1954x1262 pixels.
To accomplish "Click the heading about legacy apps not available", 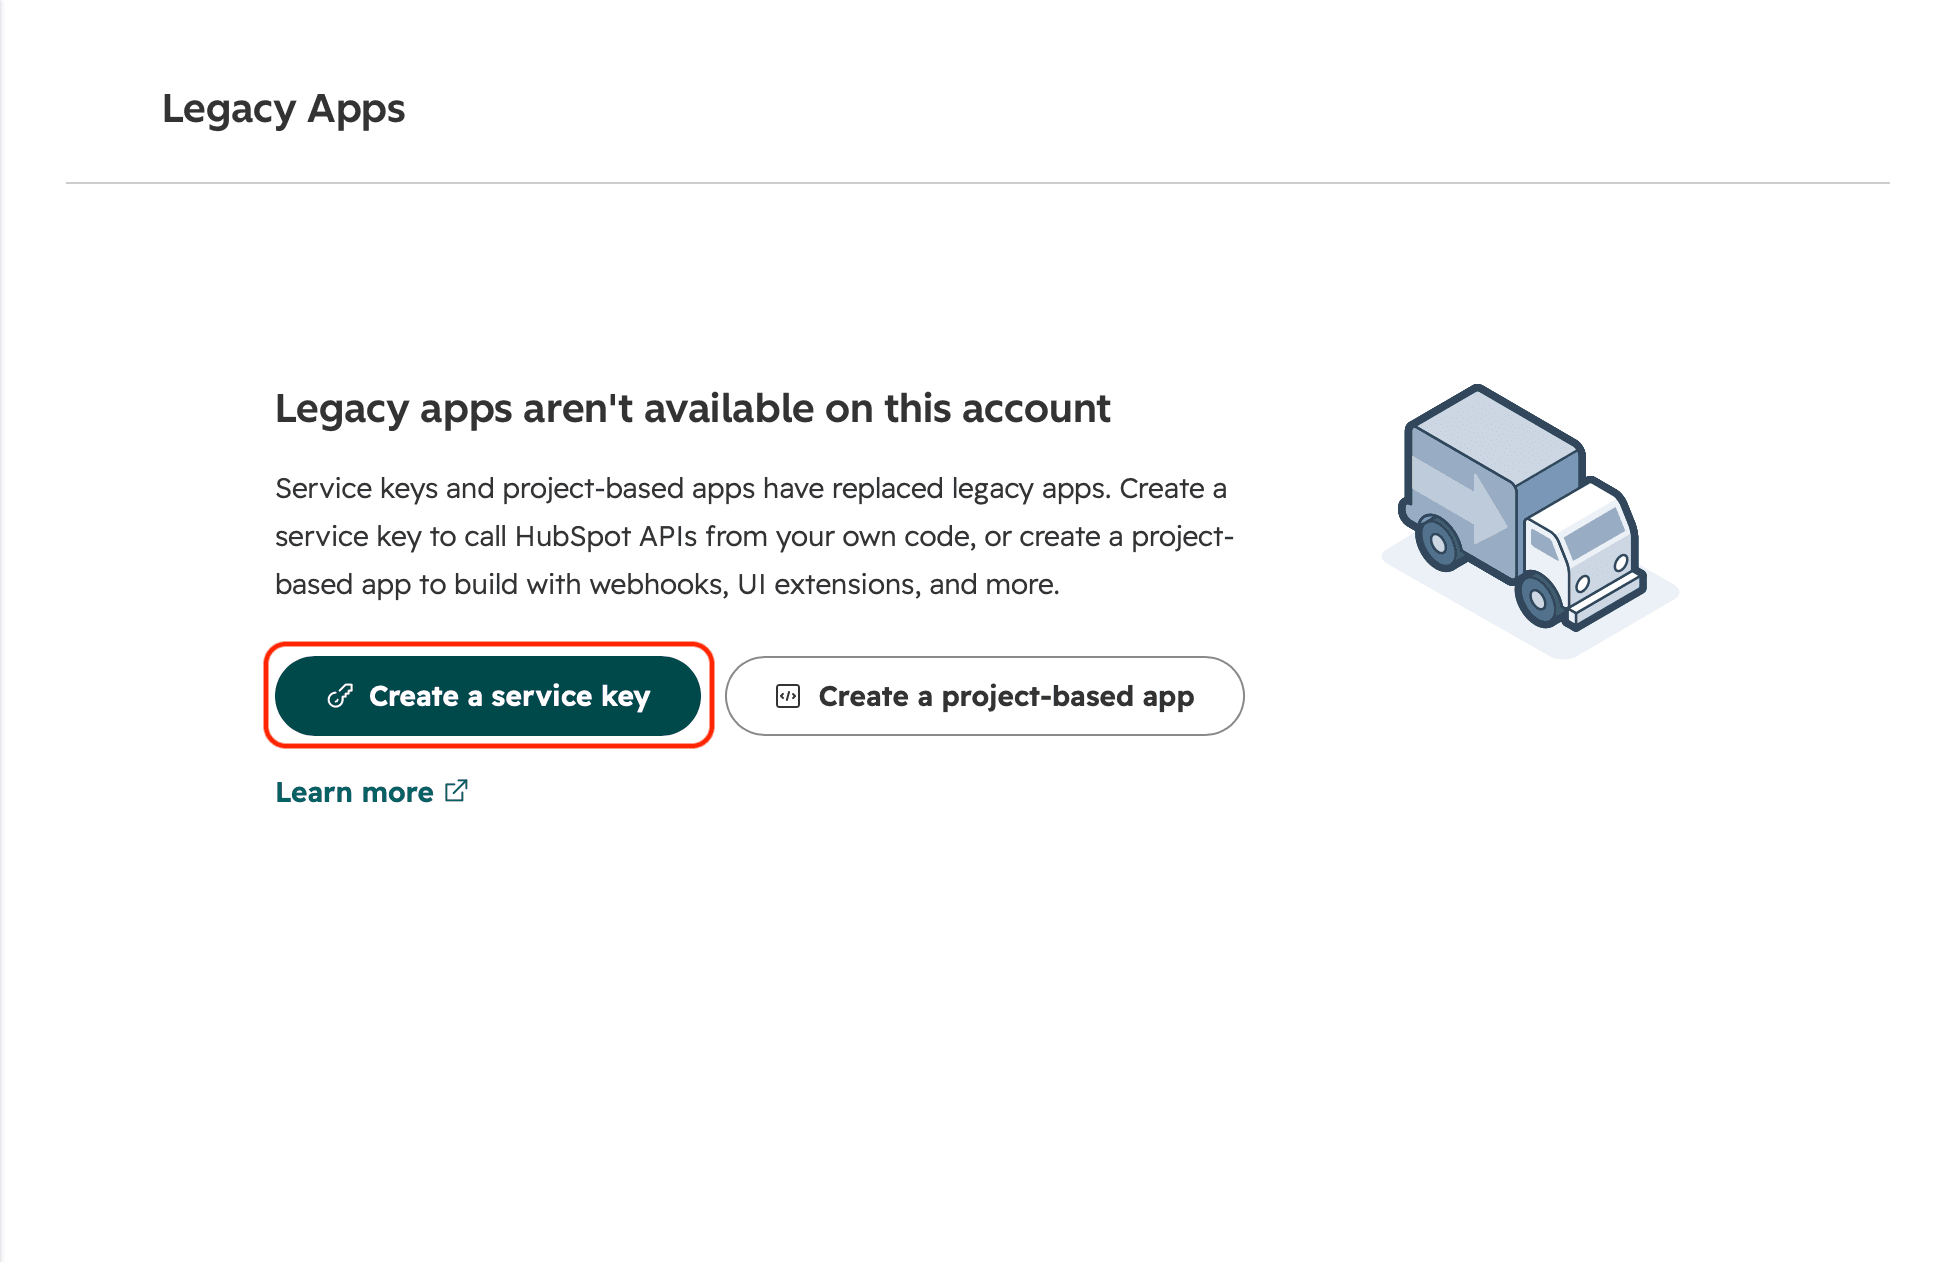I will [692, 408].
